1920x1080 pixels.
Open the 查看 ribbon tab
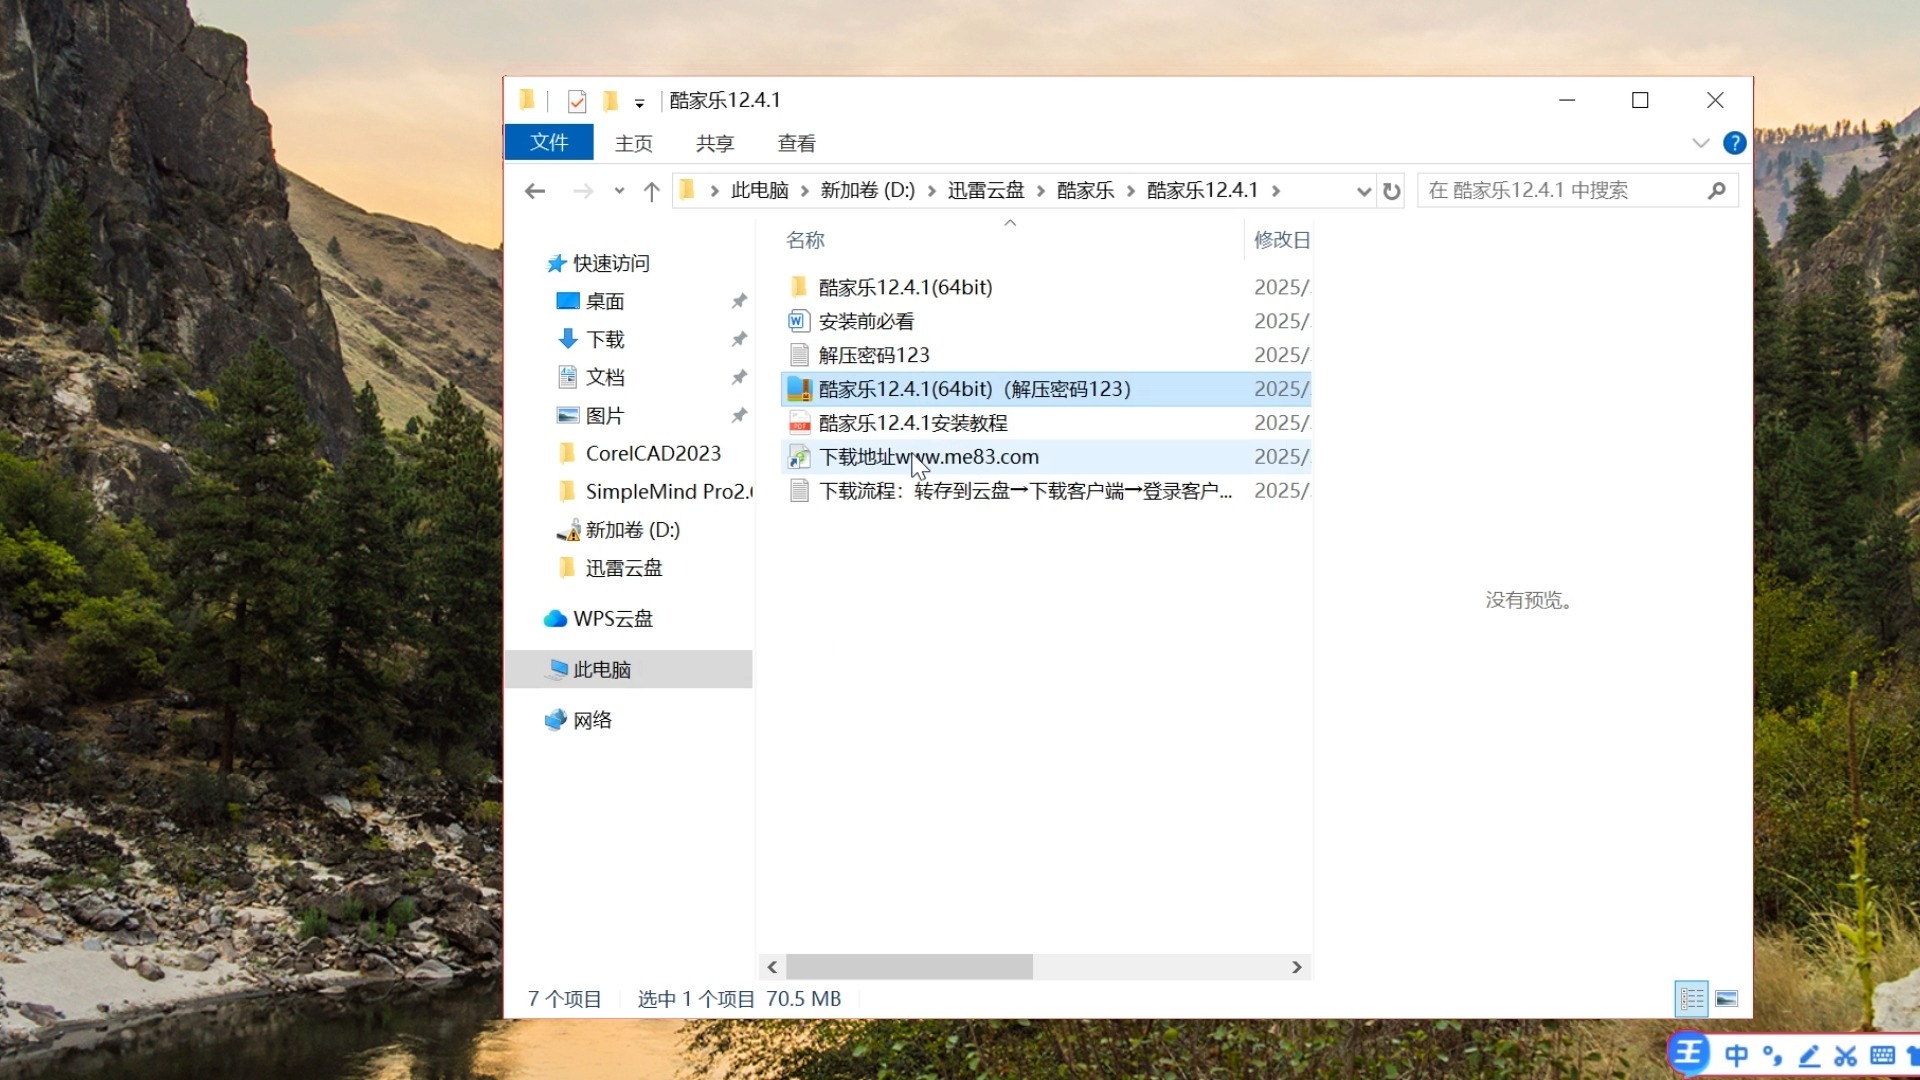click(797, 143)
